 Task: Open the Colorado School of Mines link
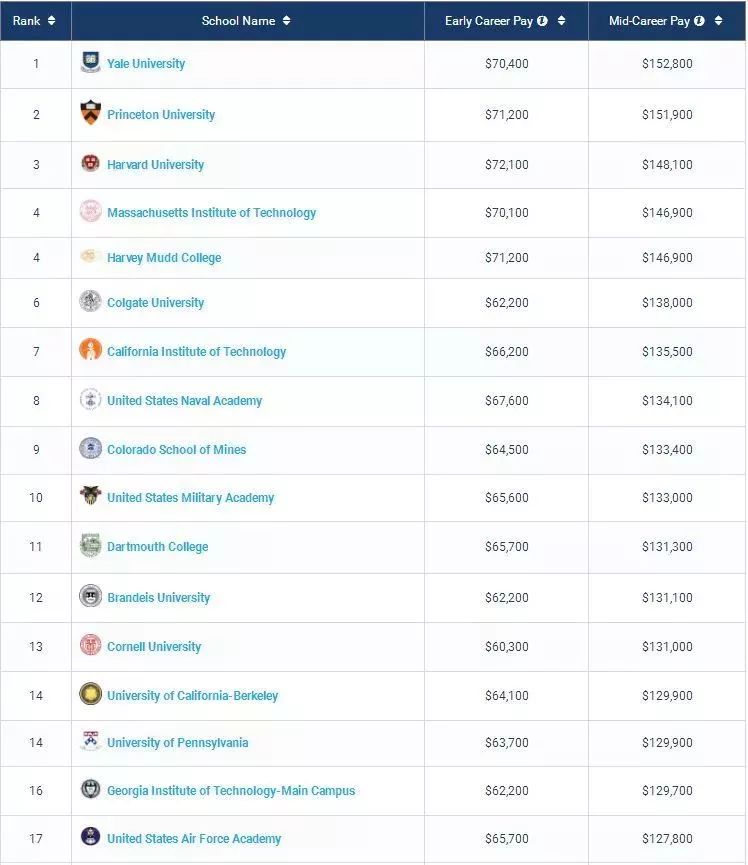[176, 450]
